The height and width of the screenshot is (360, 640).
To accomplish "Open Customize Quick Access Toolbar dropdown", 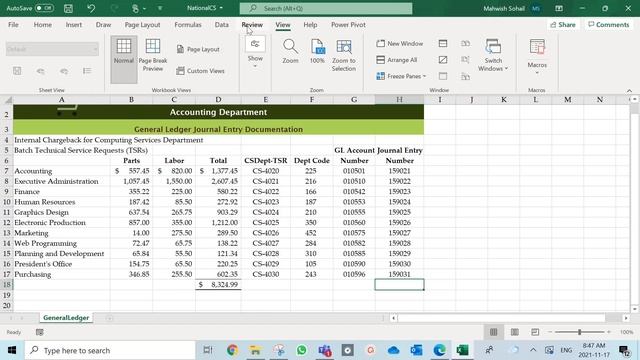I will click(160, 8).
